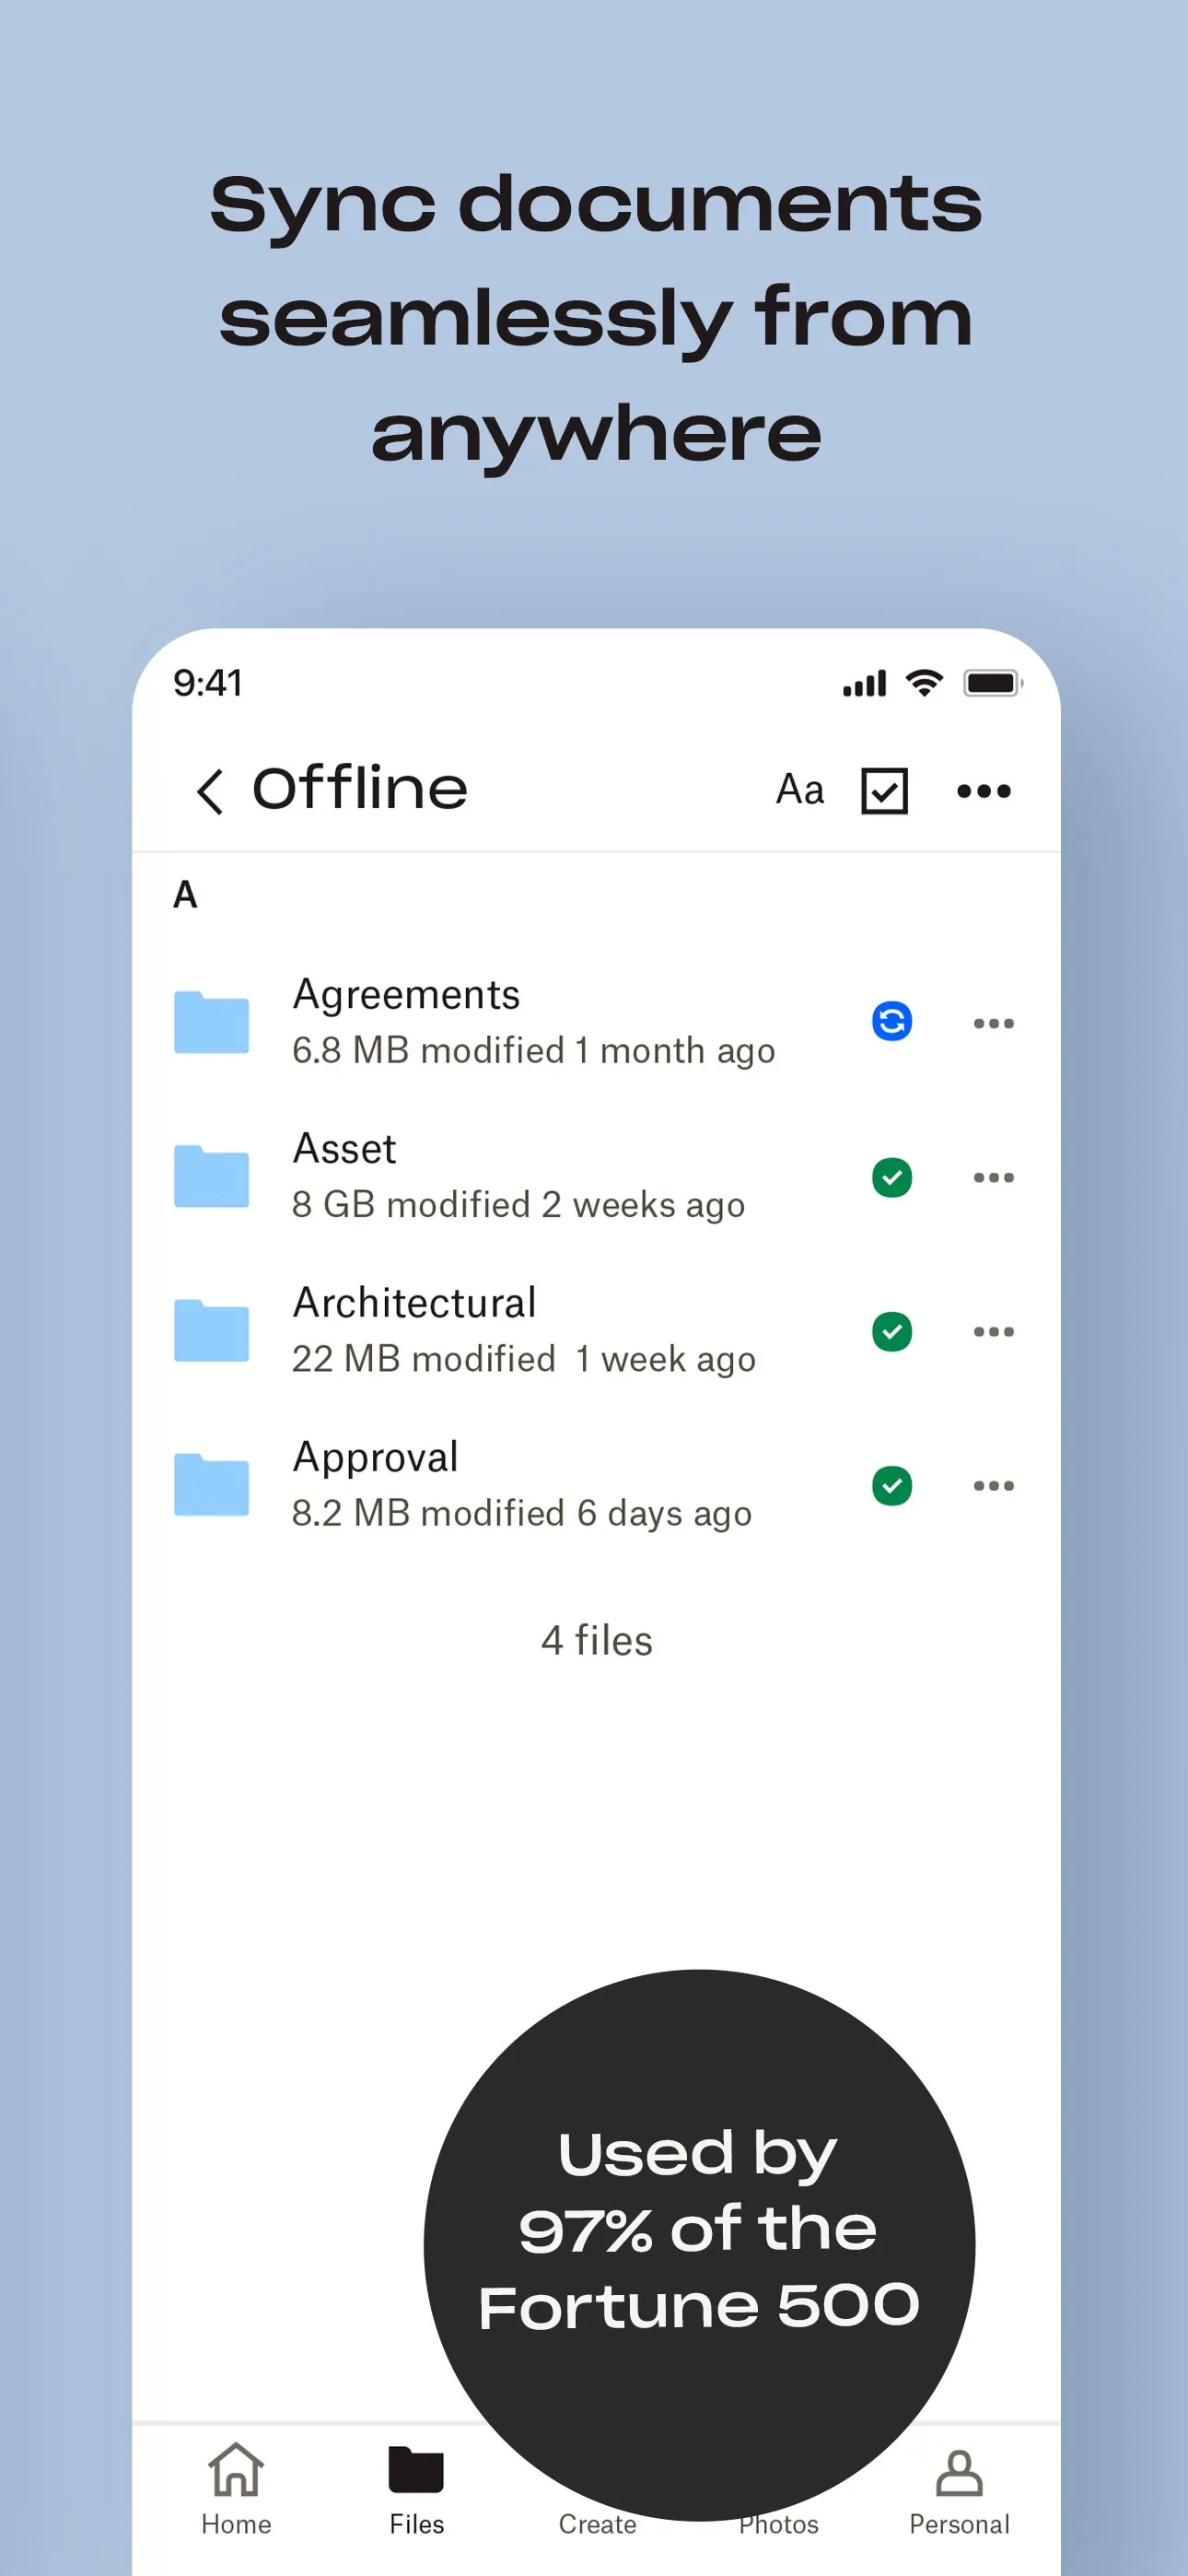Viewport: 1188px width, 2576px height.
Task: Click '6.8 MB modified 1 month ago'
Action: click(533, 1050)
